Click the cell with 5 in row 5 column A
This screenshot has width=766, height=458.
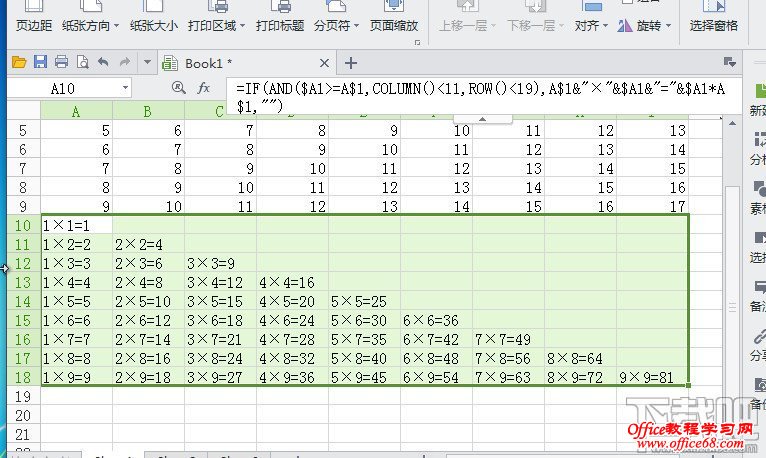coord(77,130)
